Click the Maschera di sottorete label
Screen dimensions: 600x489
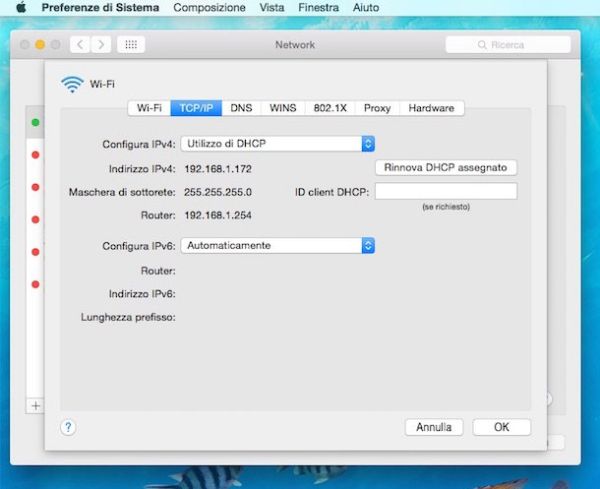coord(122,192)
